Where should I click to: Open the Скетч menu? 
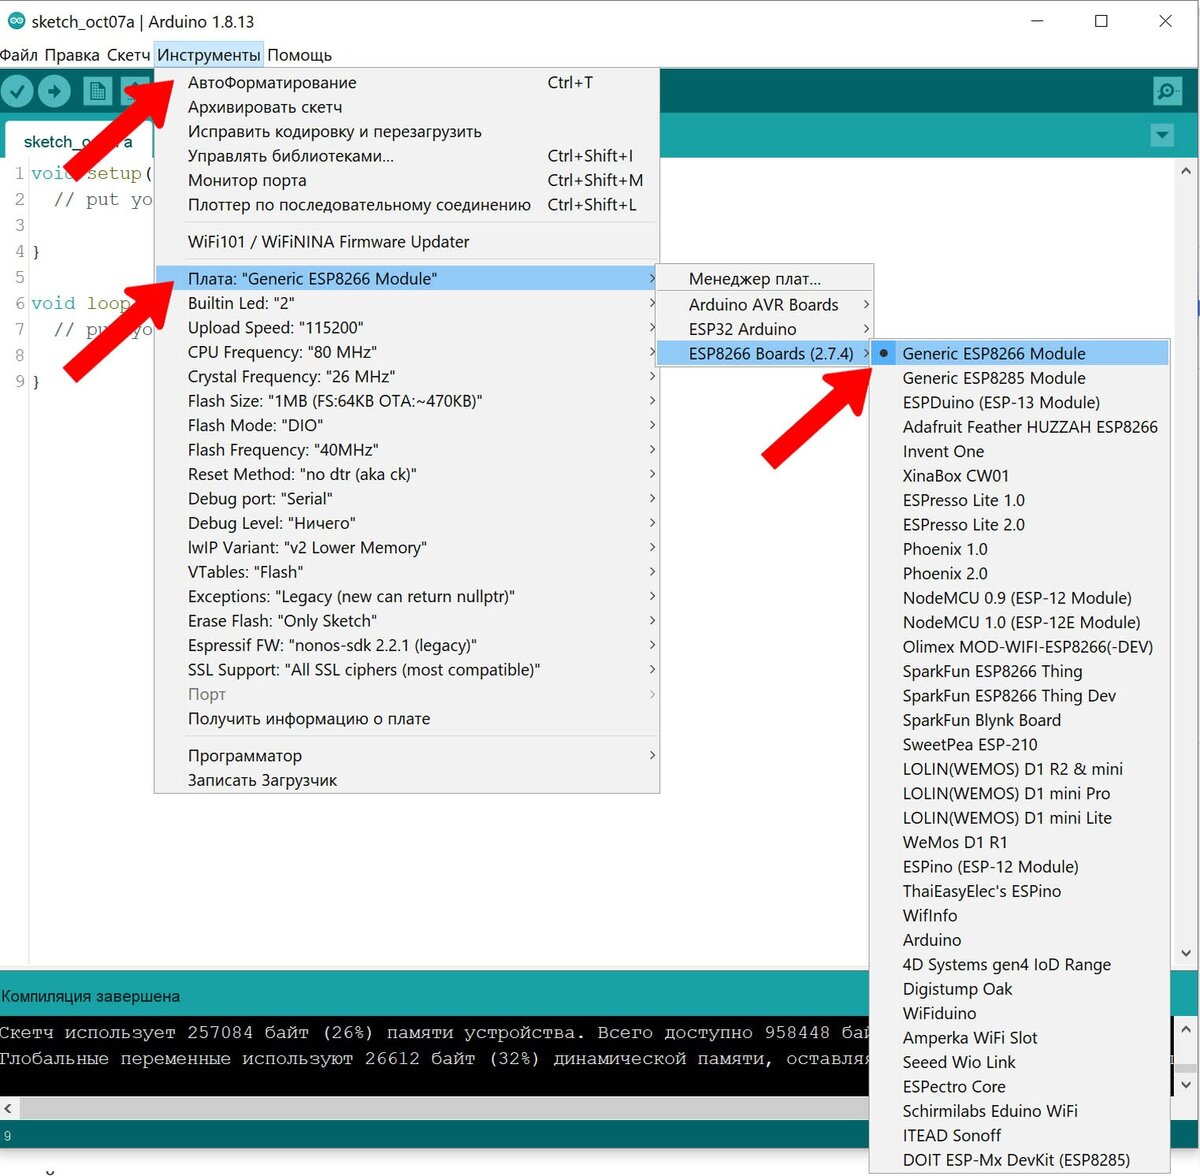click(128, 55)
